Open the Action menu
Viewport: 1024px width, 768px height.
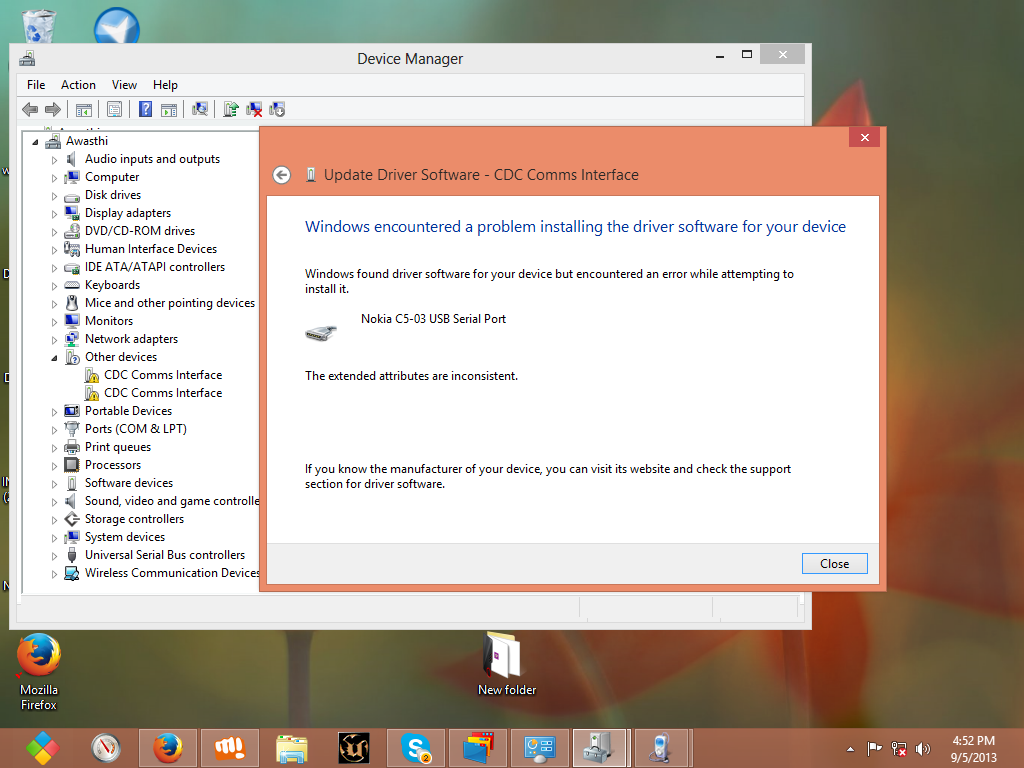point(78,85)
